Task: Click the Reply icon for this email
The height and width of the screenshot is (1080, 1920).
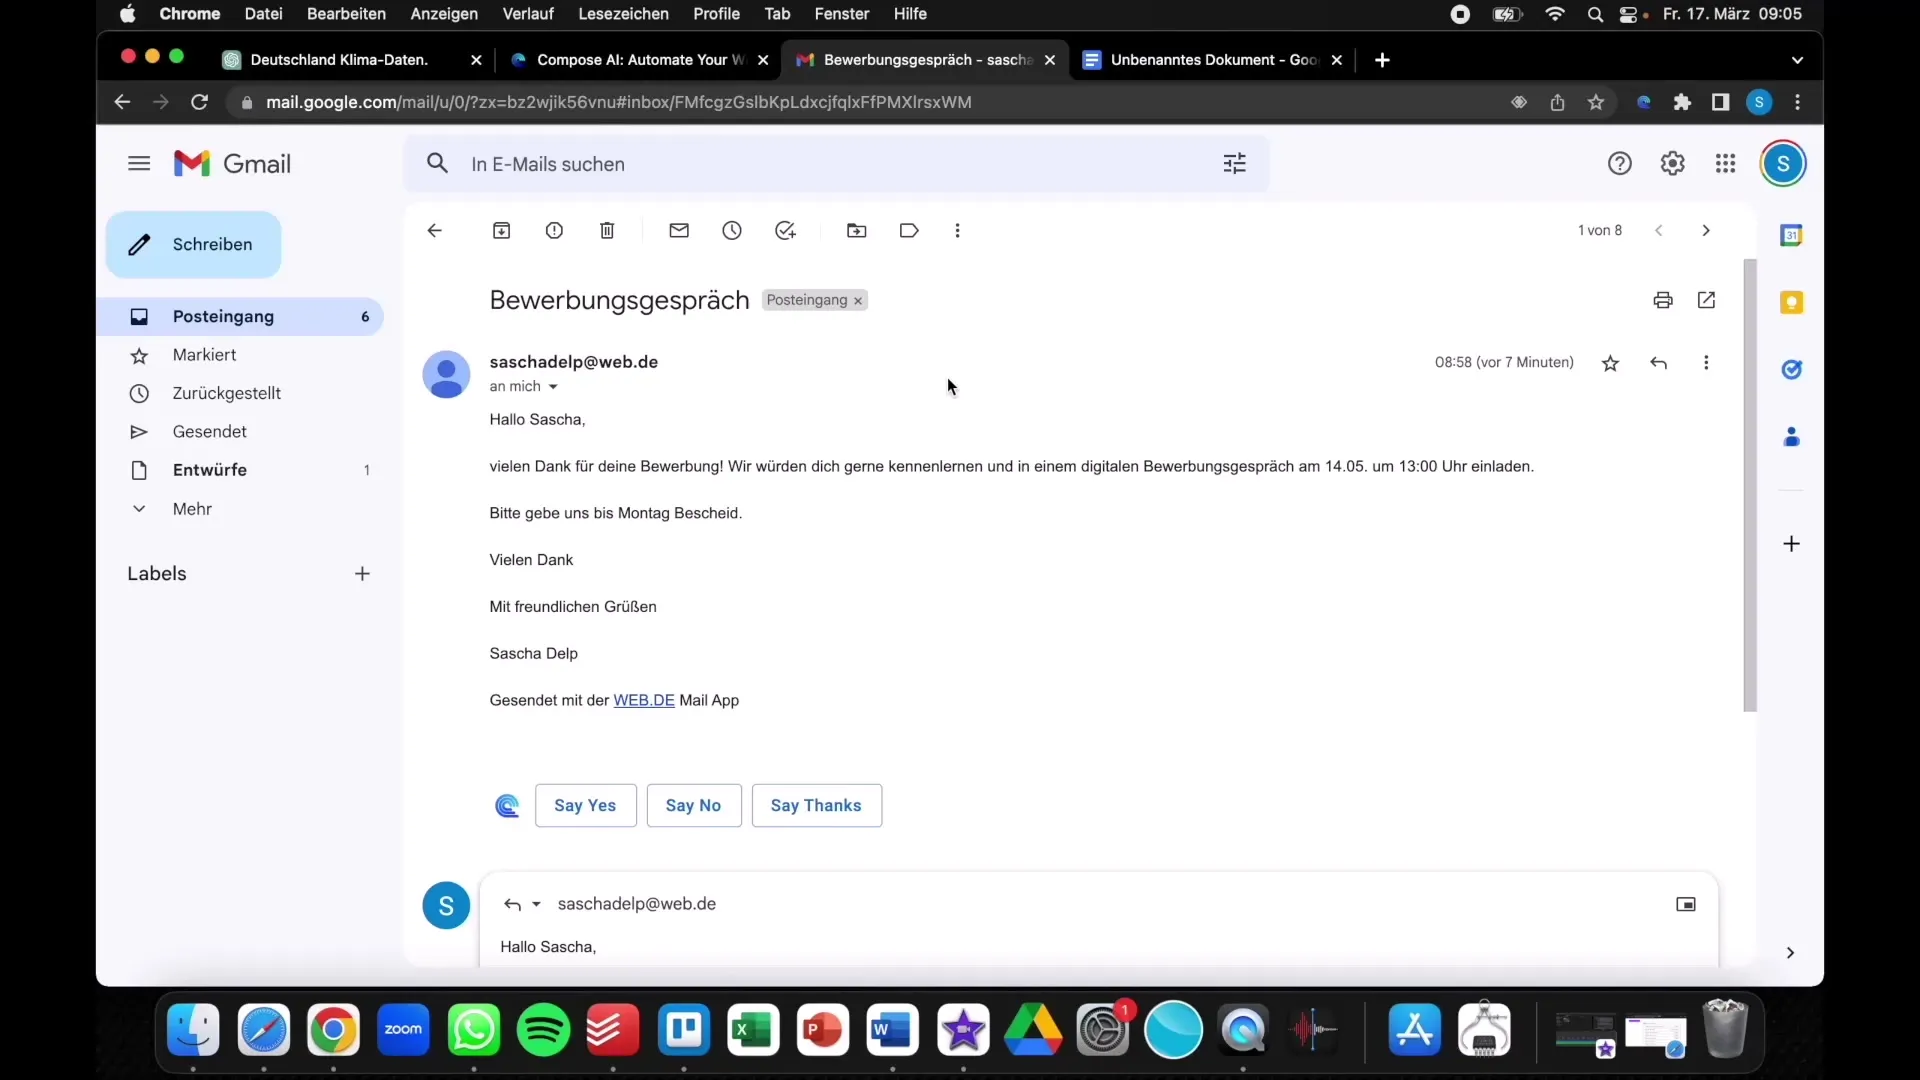Action: pyautogui.click(x=1659, y=361)
